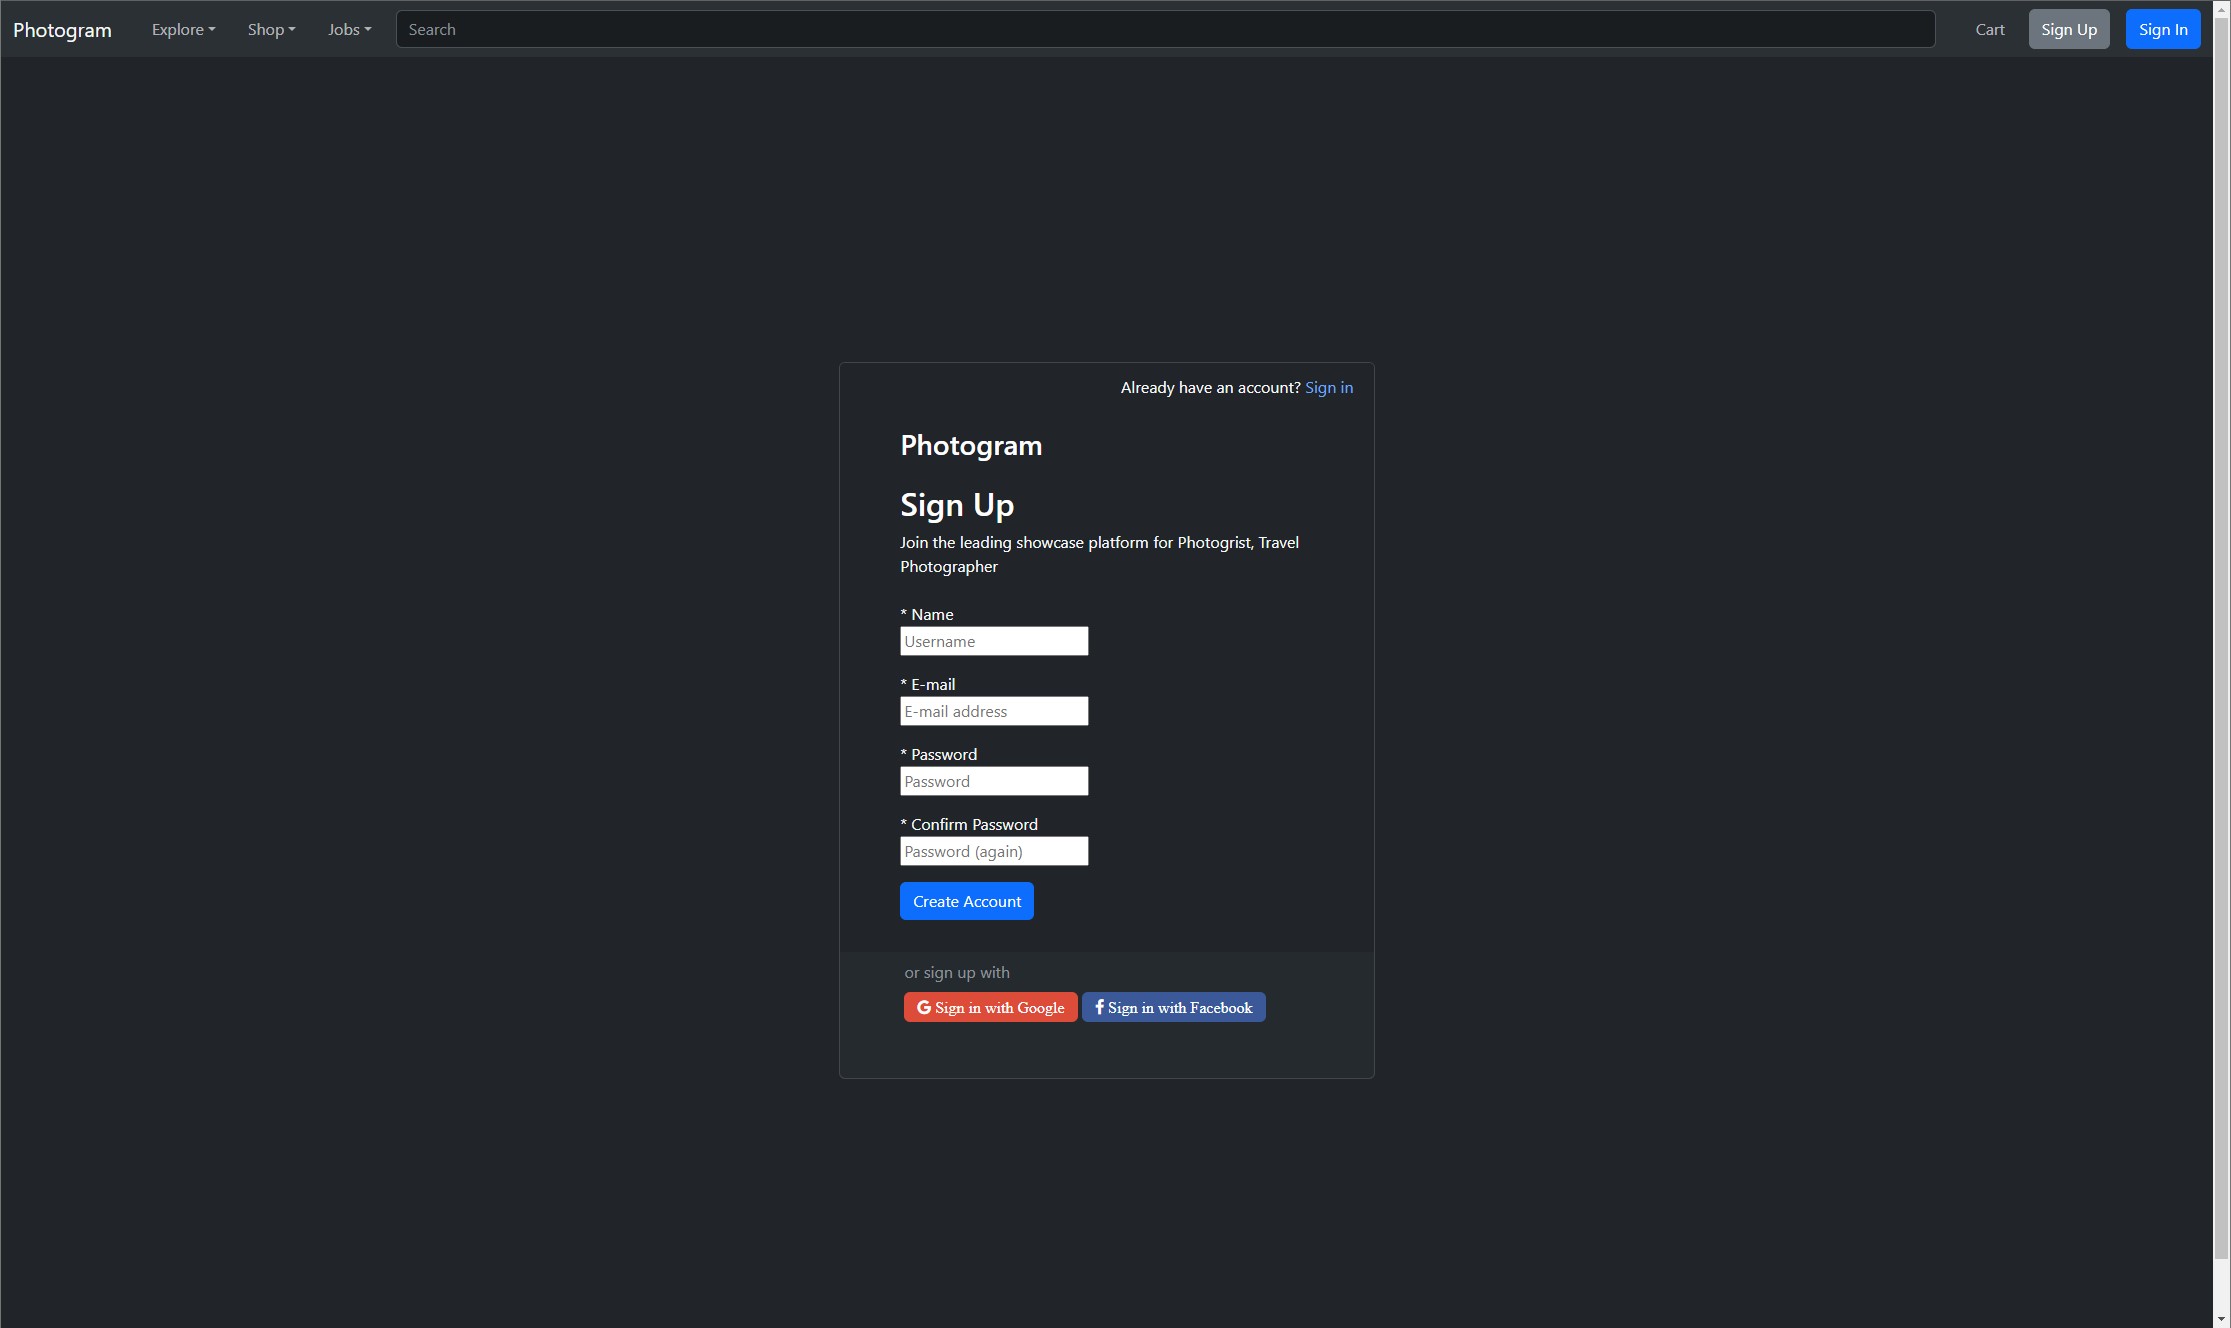Select the Password input field
The height and width of the screenshot is (1328, 2231).
(993, 781)
